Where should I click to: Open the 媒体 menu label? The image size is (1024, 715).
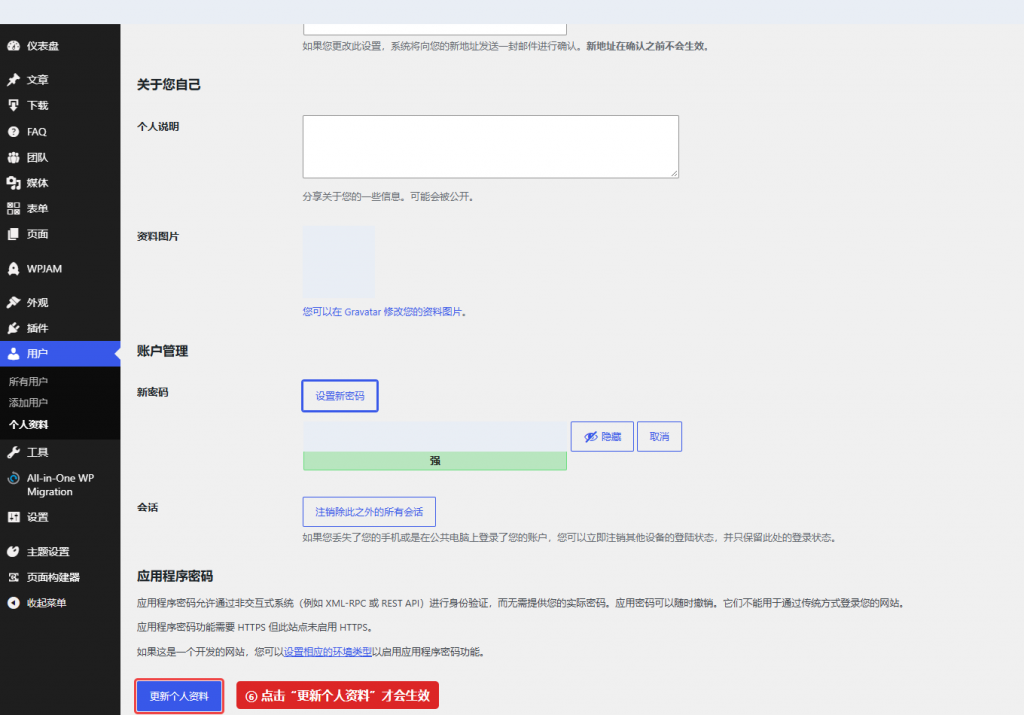pos(37,183)
